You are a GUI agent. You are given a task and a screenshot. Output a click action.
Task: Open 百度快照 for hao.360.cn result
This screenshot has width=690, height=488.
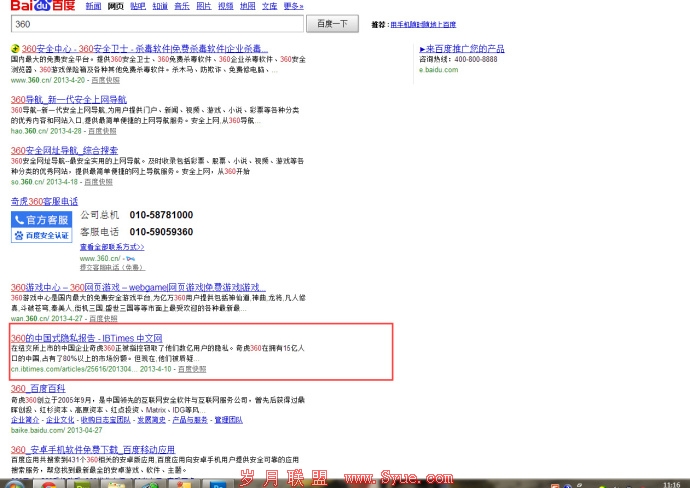pos(102,131)
